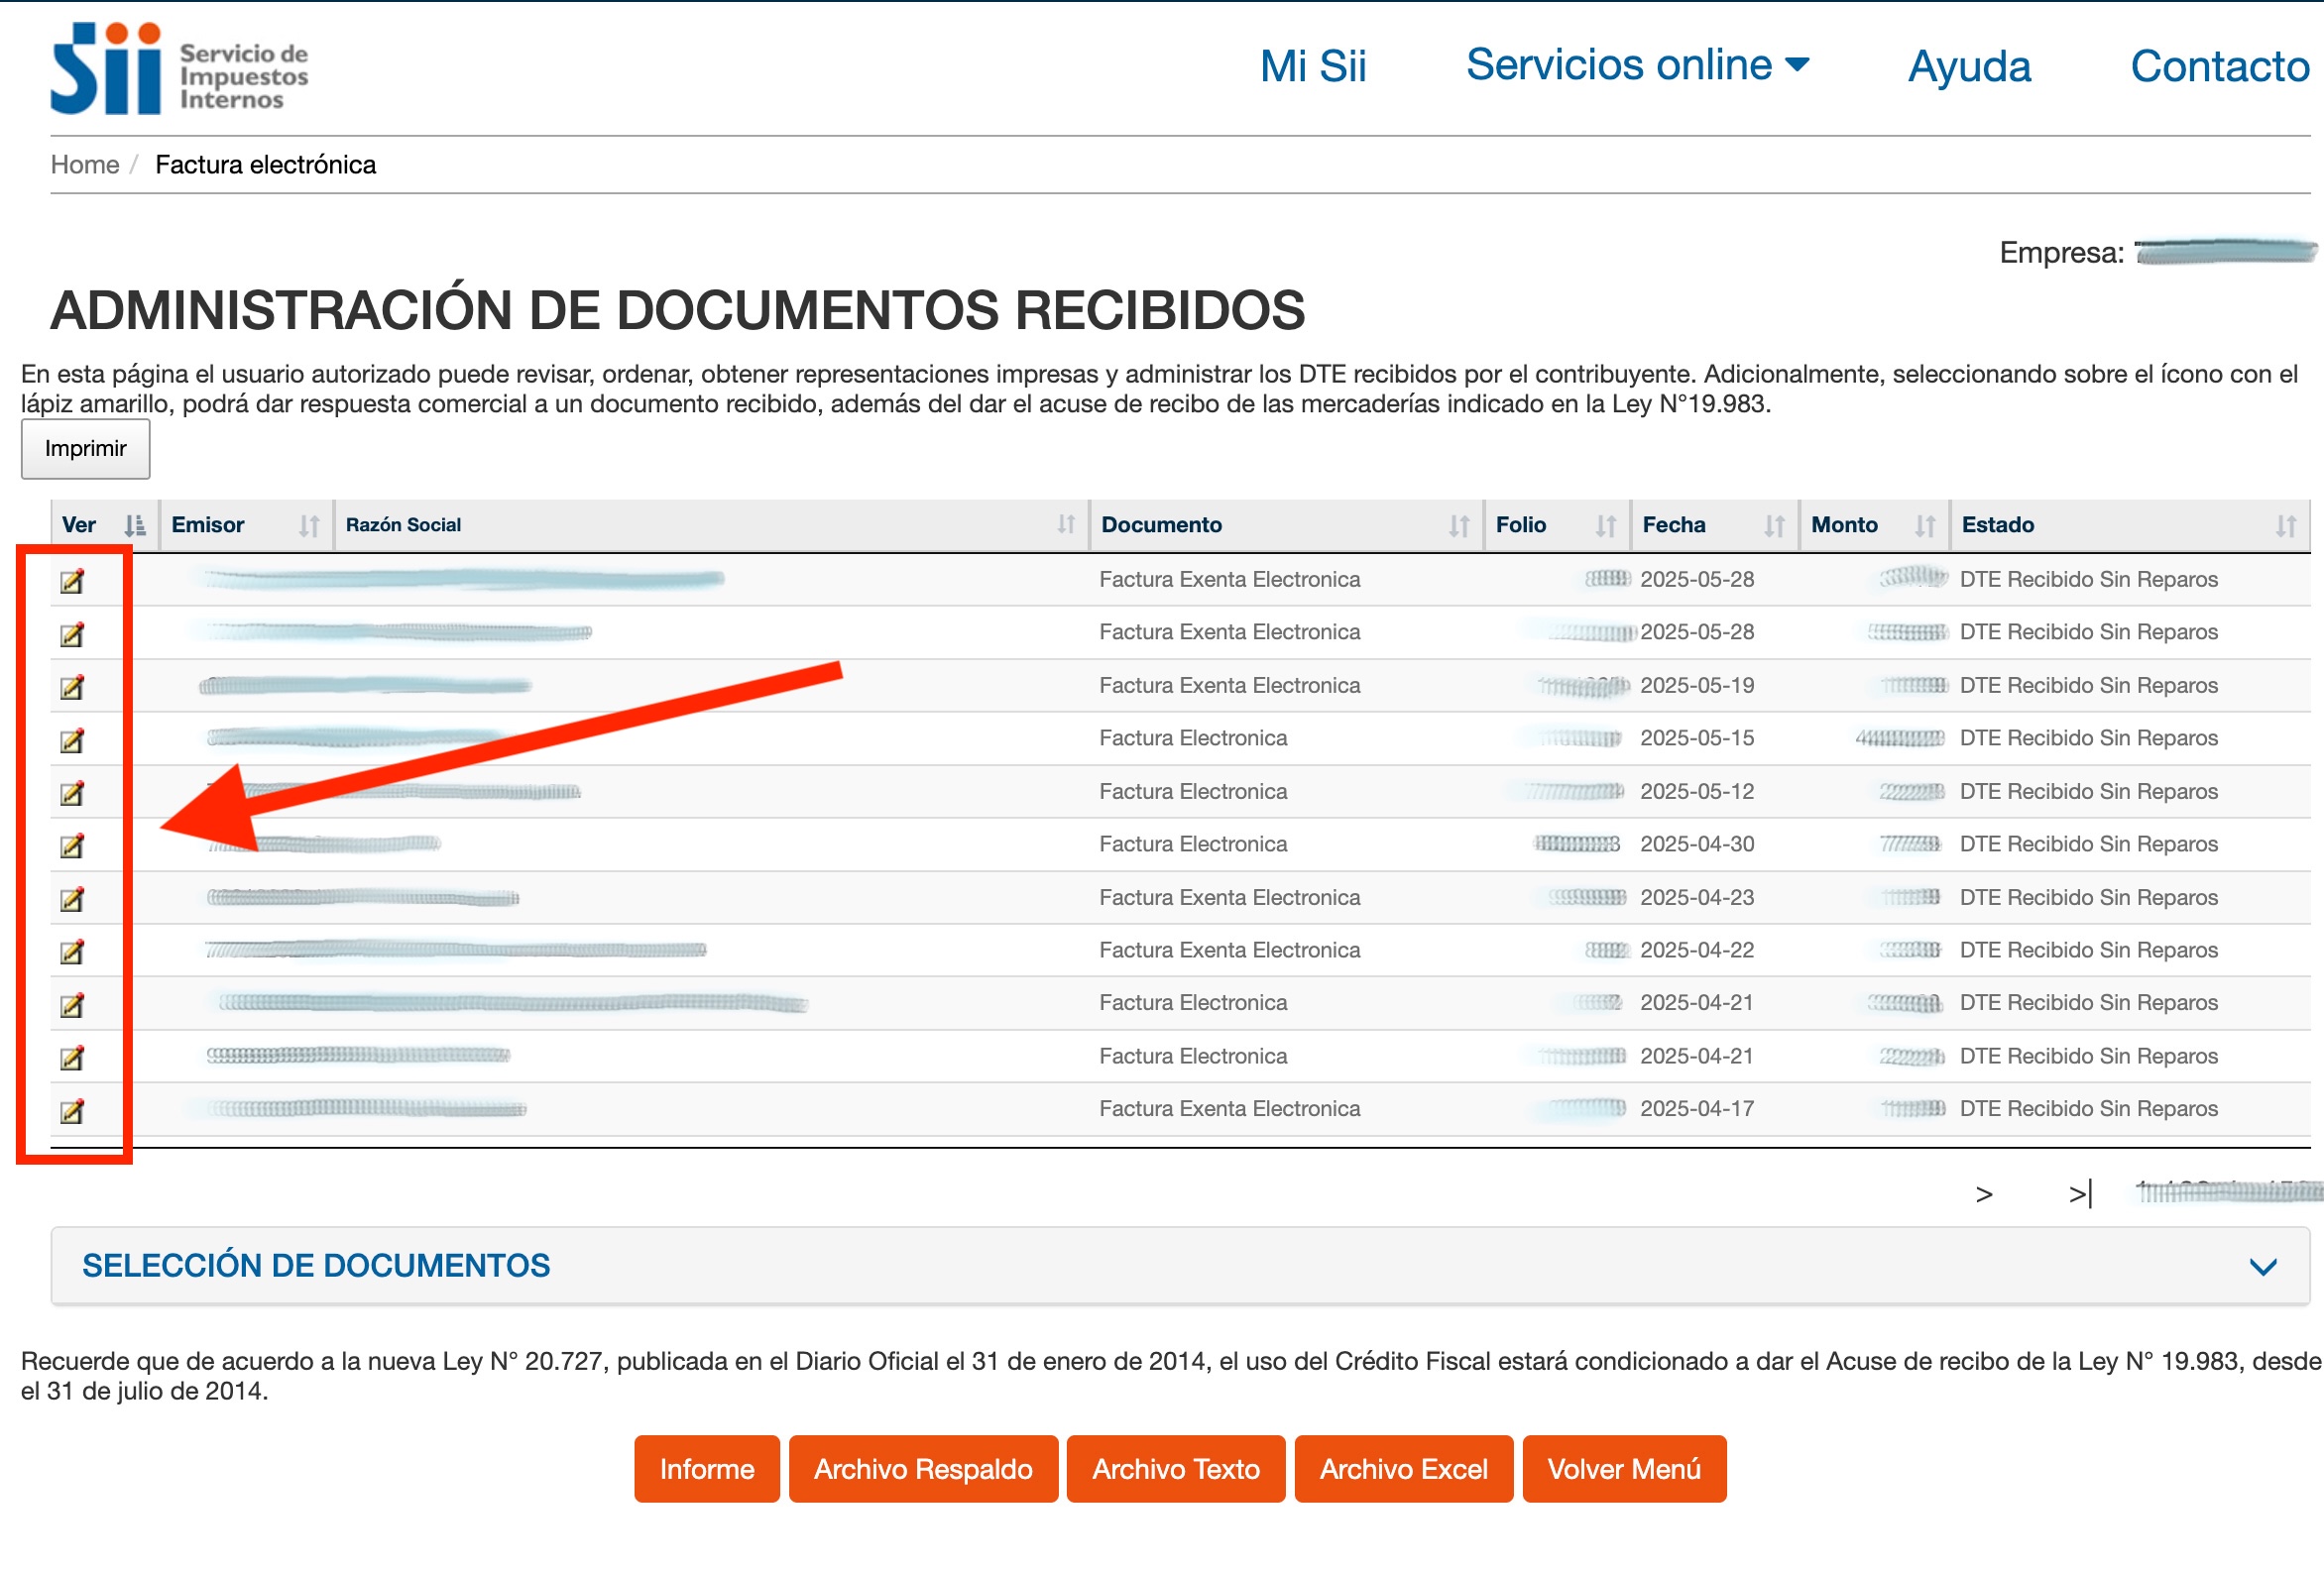Select date 2025-04-22 cell
The width and height of the screenshot is (2324, 1574).
tap(1697, 951)
